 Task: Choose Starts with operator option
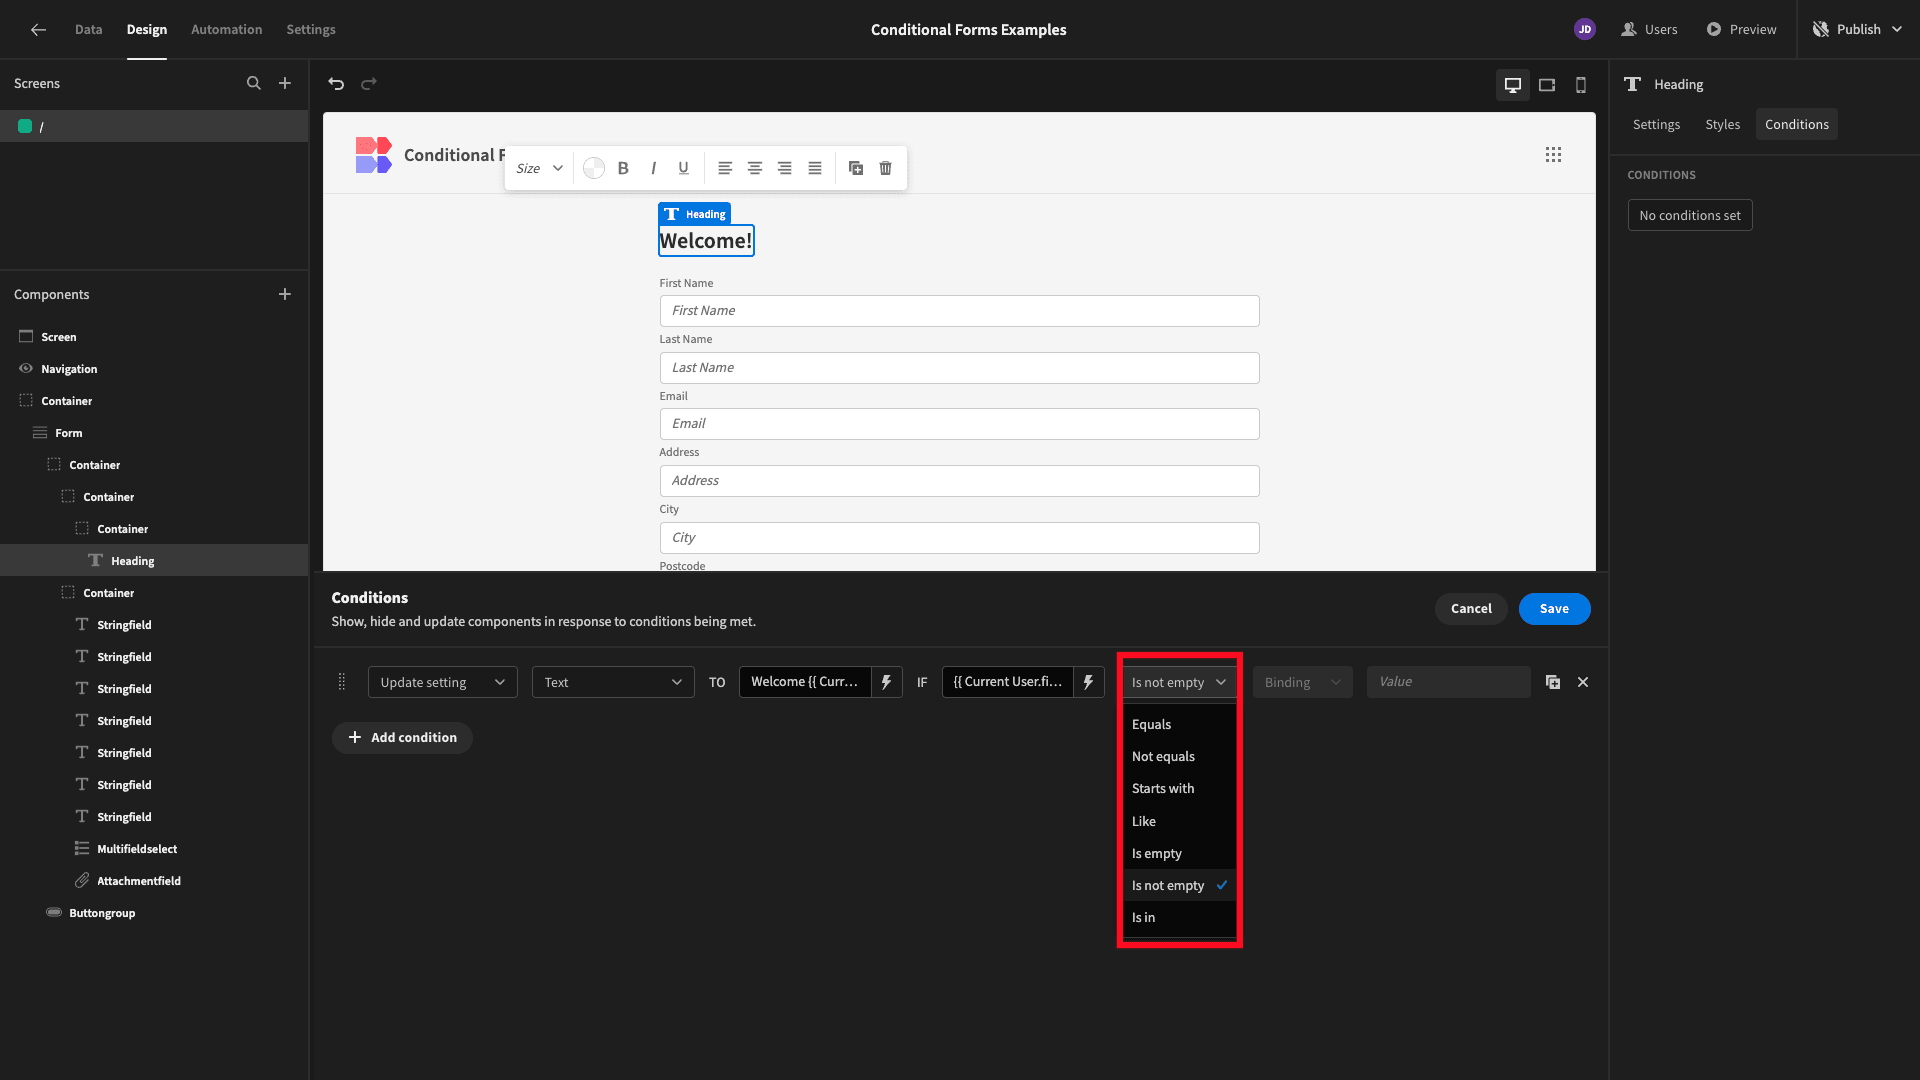coord(1180,788)
